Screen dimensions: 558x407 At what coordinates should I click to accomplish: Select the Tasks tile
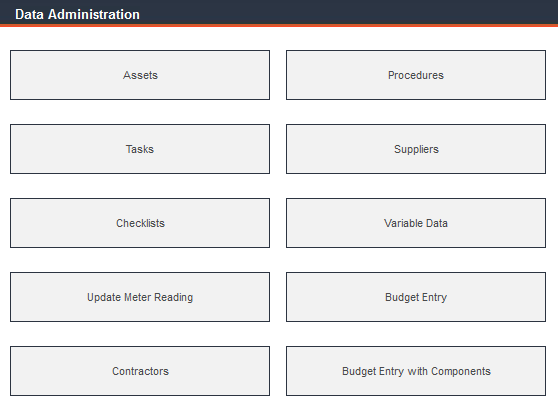[x=140, y=149]
